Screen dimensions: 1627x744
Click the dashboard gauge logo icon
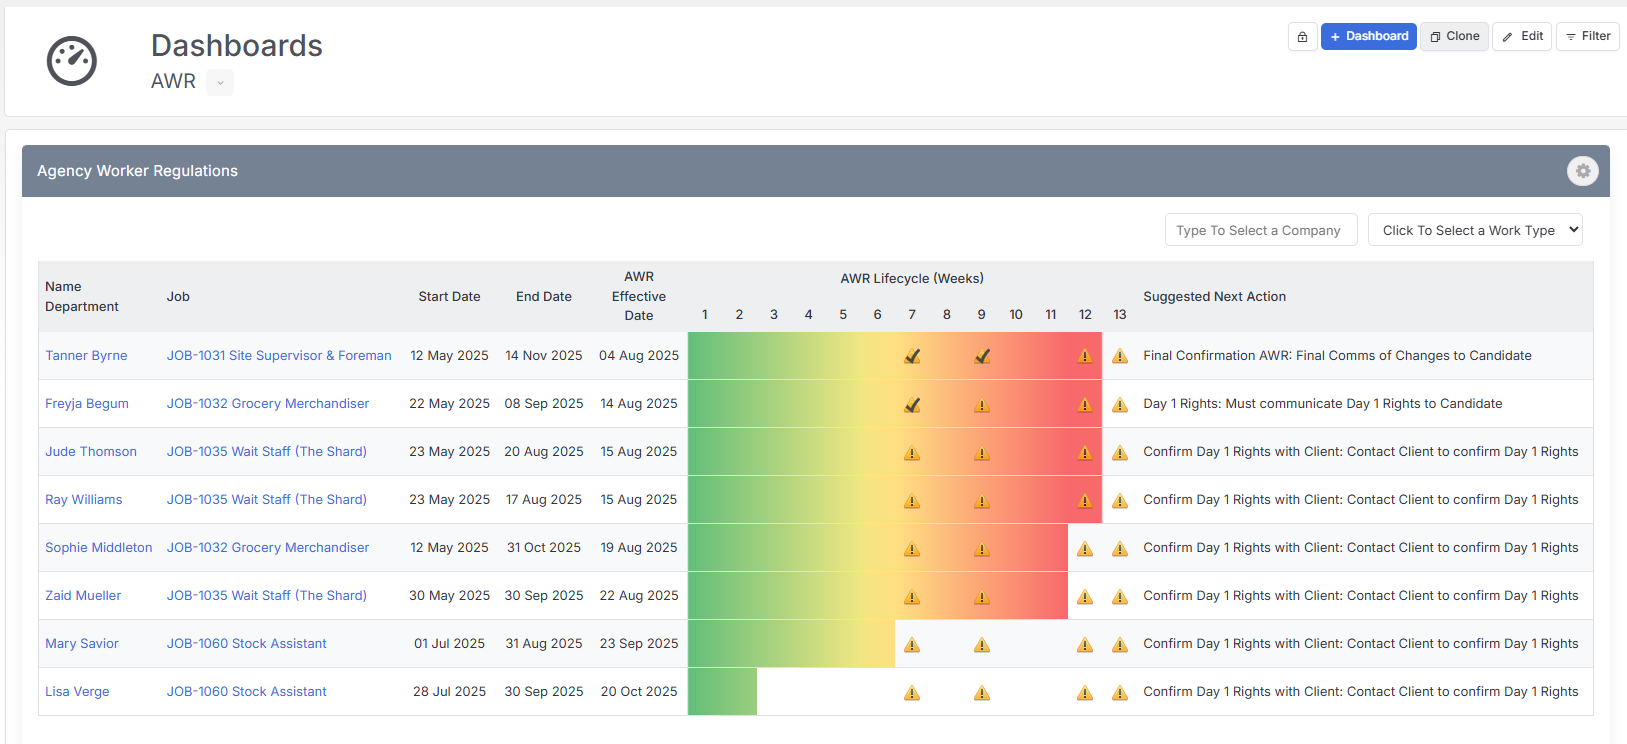pos(72,61)
